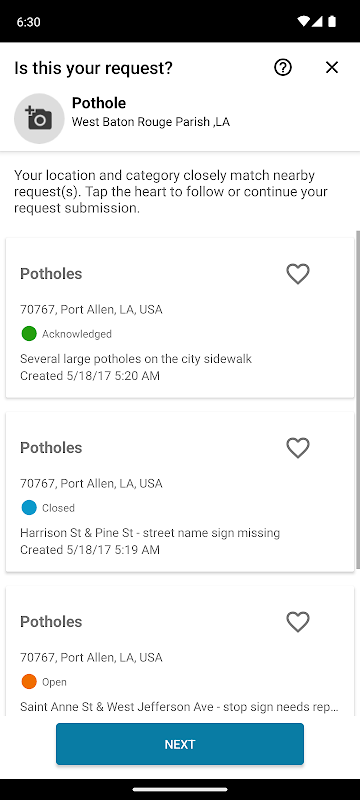Select the Pothole category heading
The image size is (360, 800).
coord(99,103)
